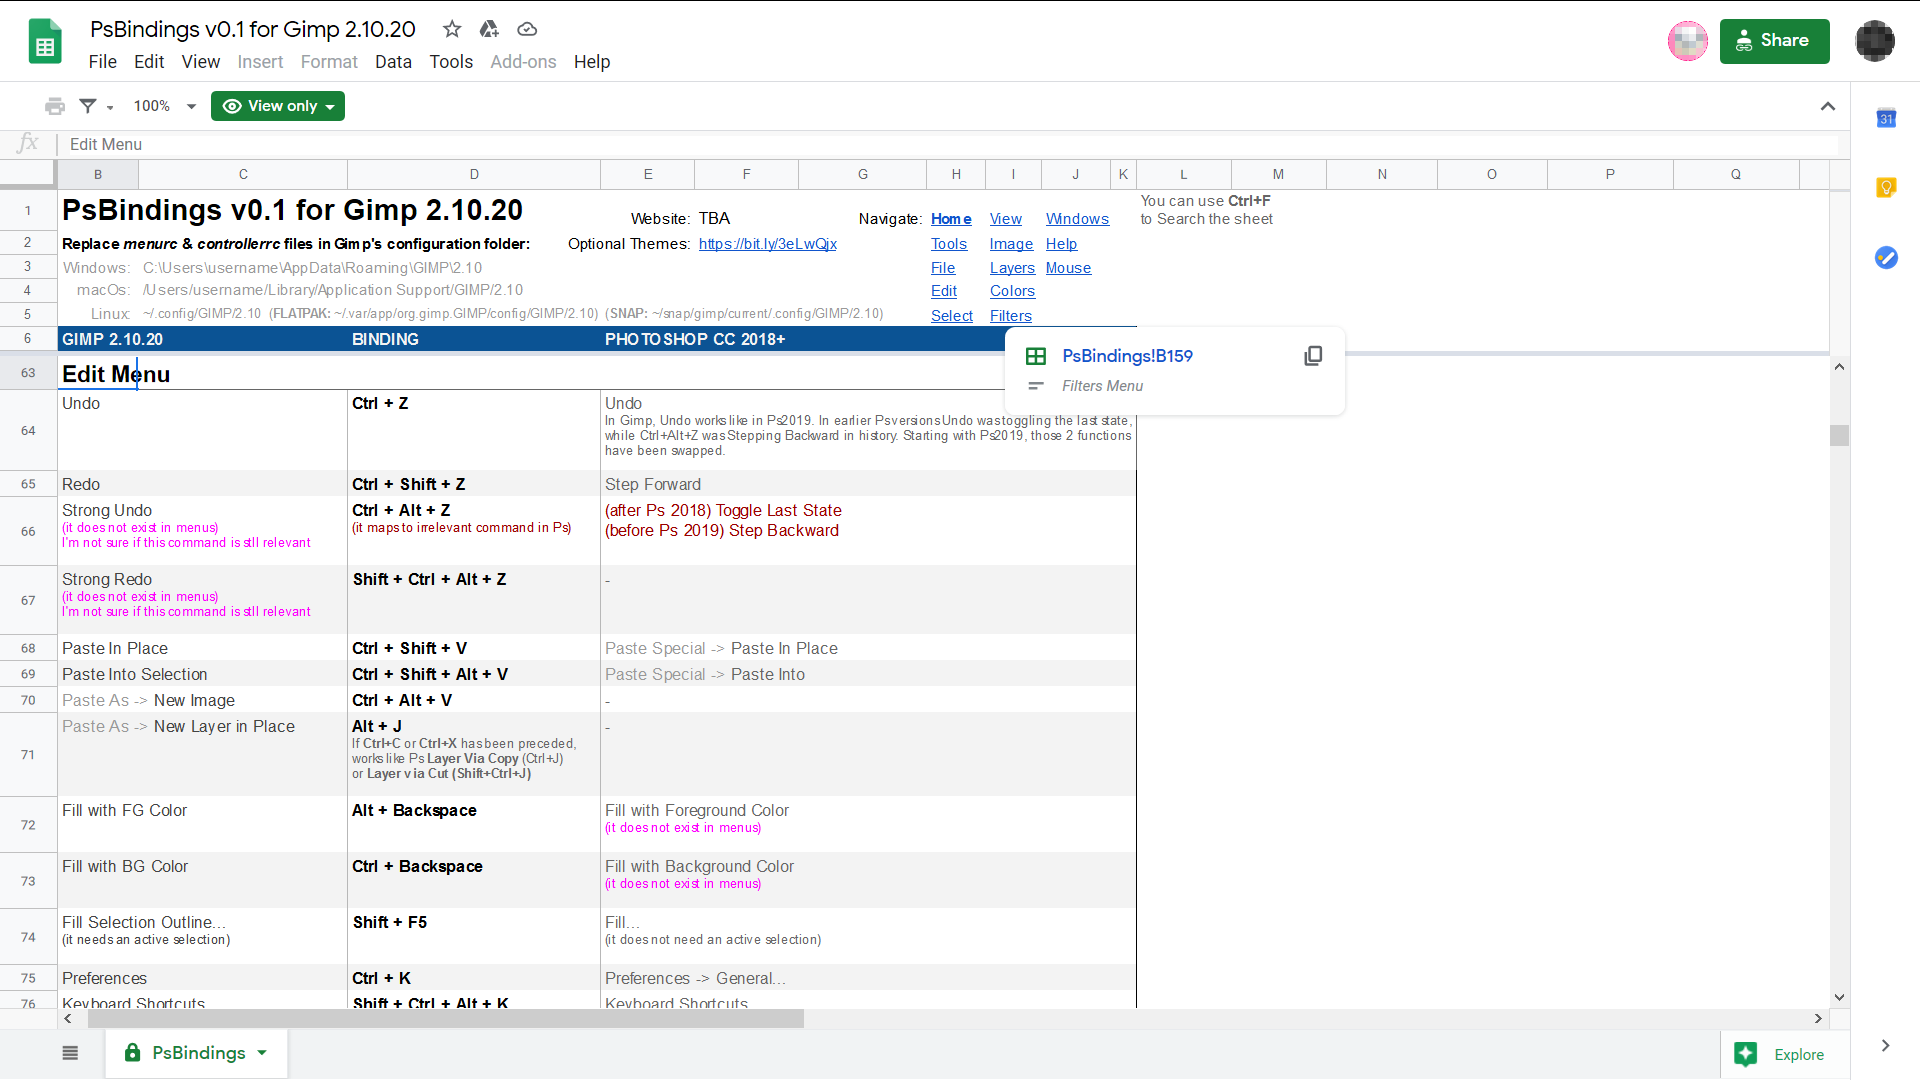Select the 'Paste In Place' cell
1920x1080 pixels.
pos(202,648)
